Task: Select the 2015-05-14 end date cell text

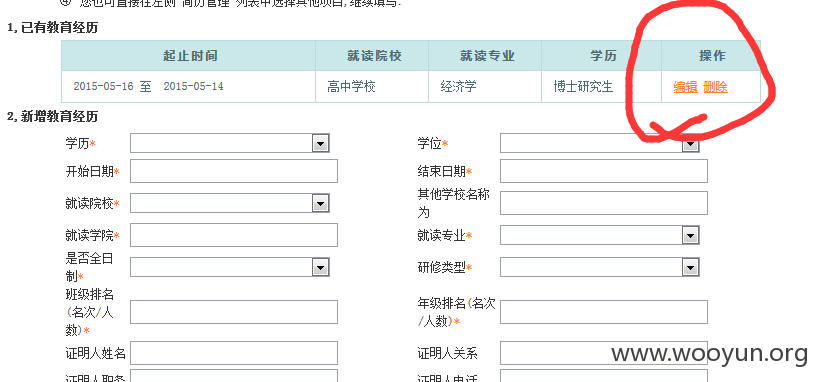Action: coord(193,87)
